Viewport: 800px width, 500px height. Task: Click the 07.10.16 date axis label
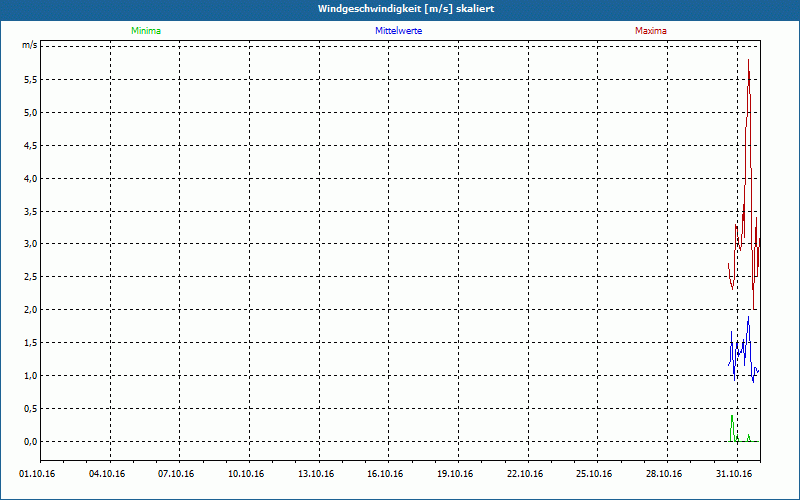[177, 474]
